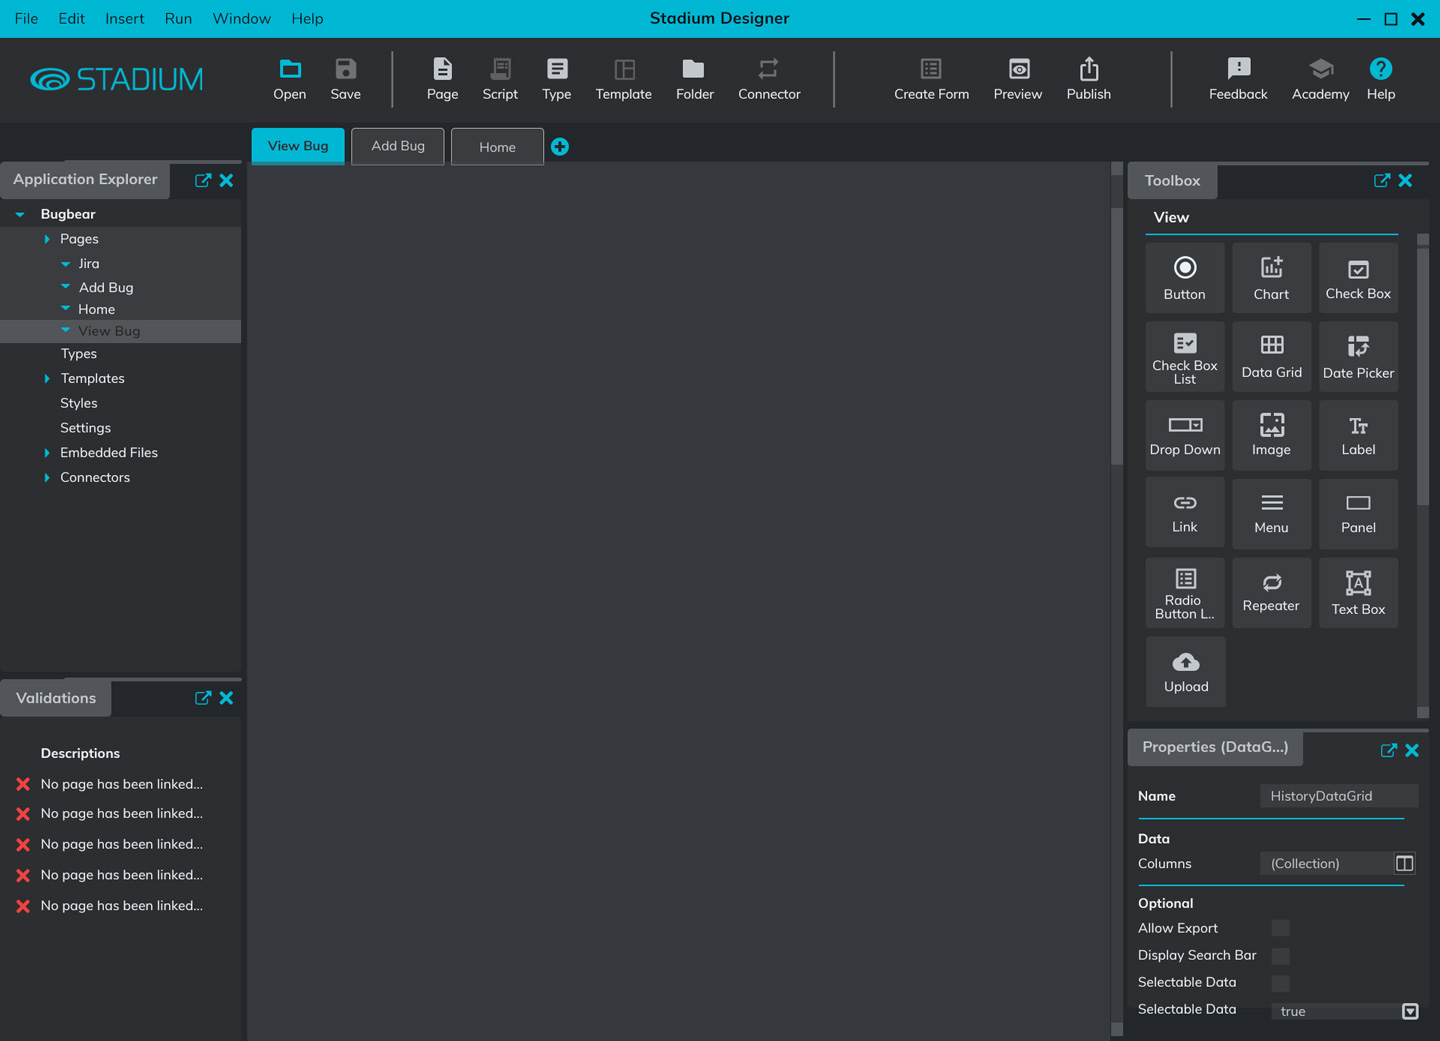Select the Check Box control in Toolbox

pos(1358,278)
